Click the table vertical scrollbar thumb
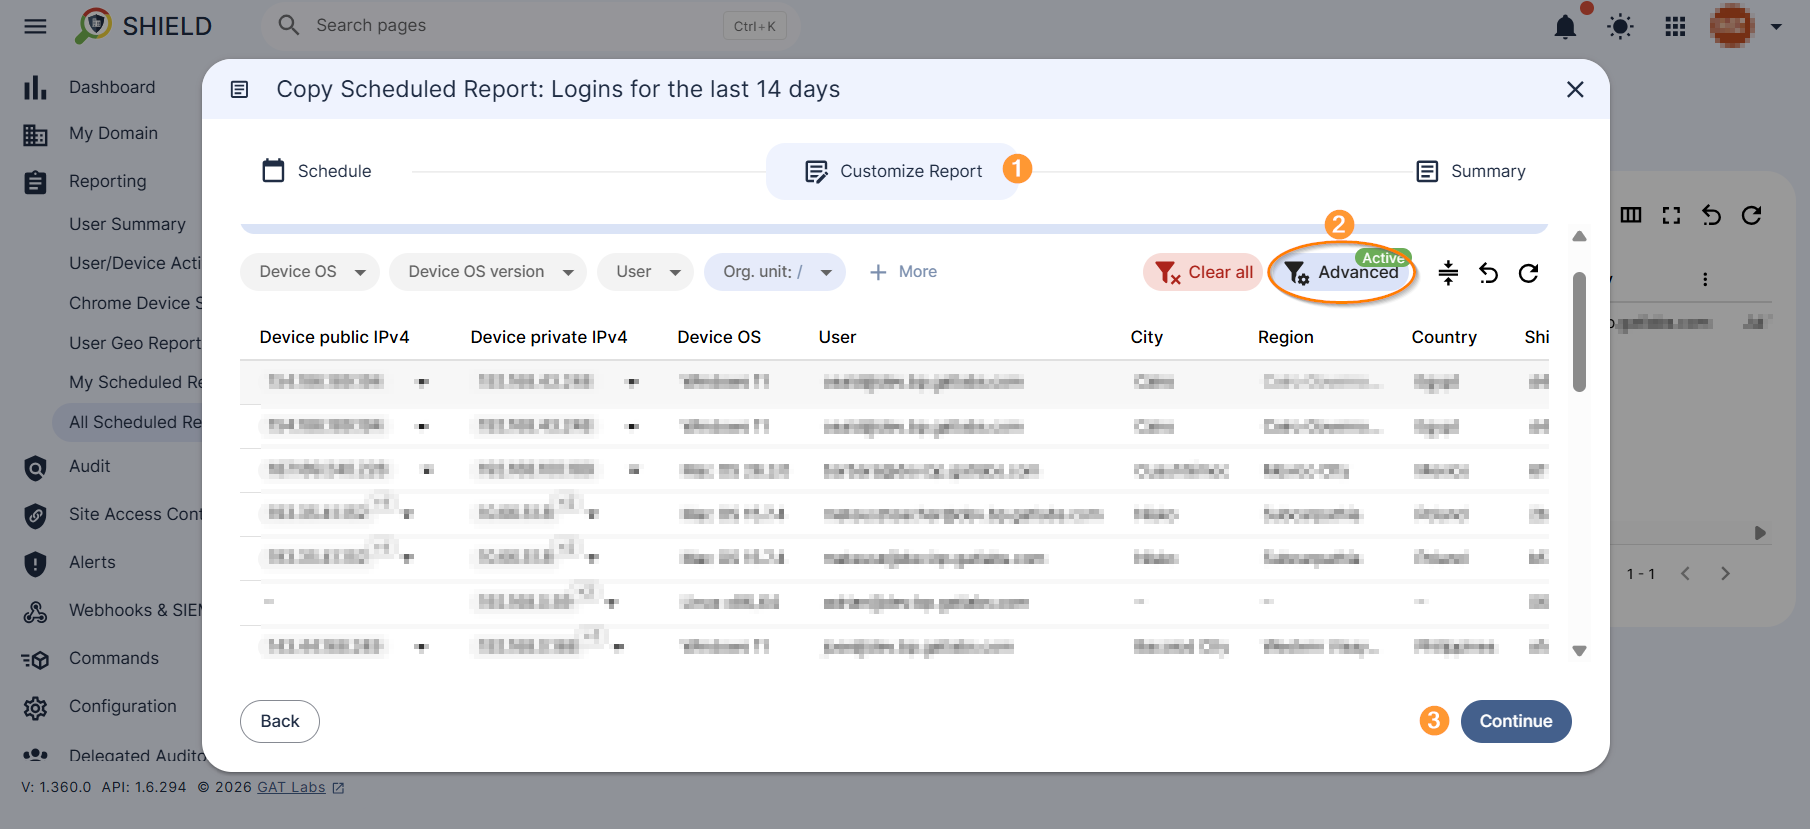Viewport: 1810px width, 829px height. coord(1579,332)
